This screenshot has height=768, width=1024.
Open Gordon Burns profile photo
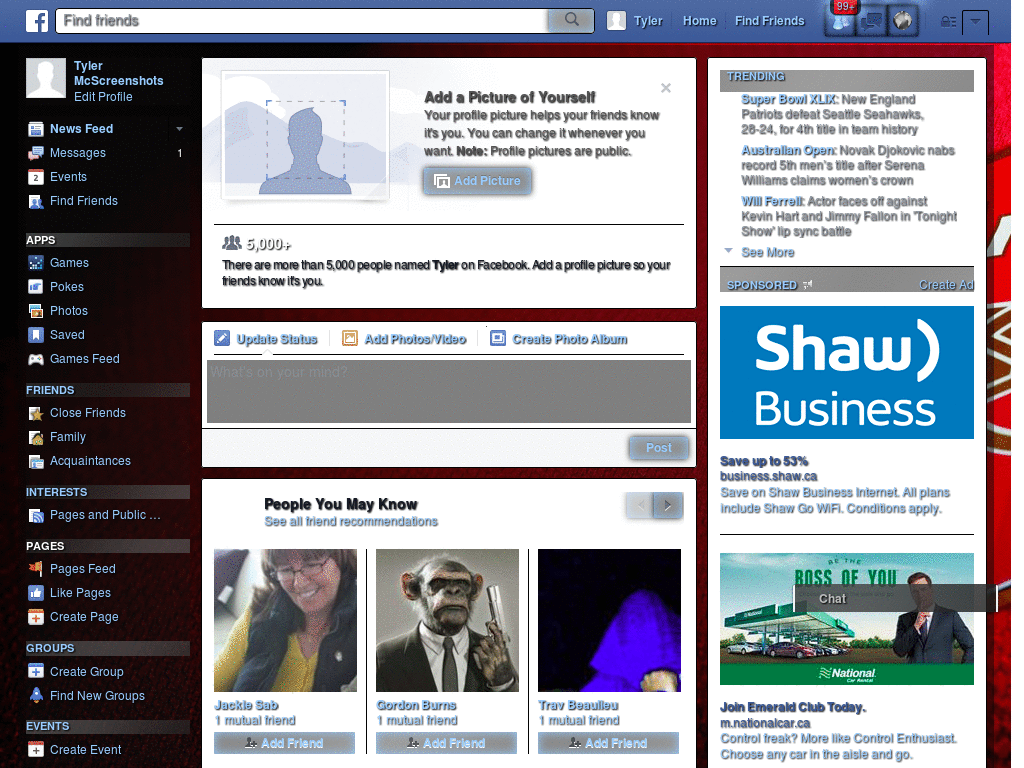click(x=447, y=620)
